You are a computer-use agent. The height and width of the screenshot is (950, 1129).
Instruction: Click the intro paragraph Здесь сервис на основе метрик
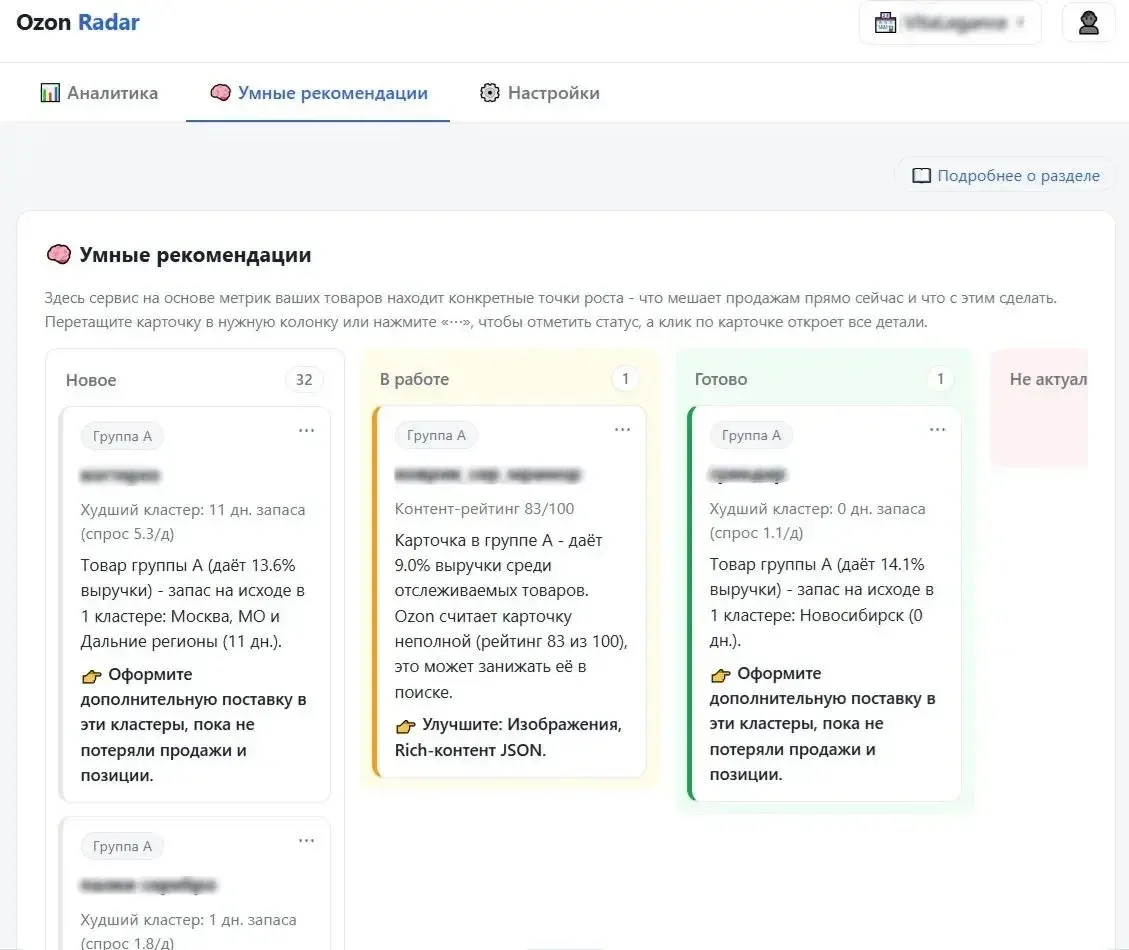tap(550, 310)
